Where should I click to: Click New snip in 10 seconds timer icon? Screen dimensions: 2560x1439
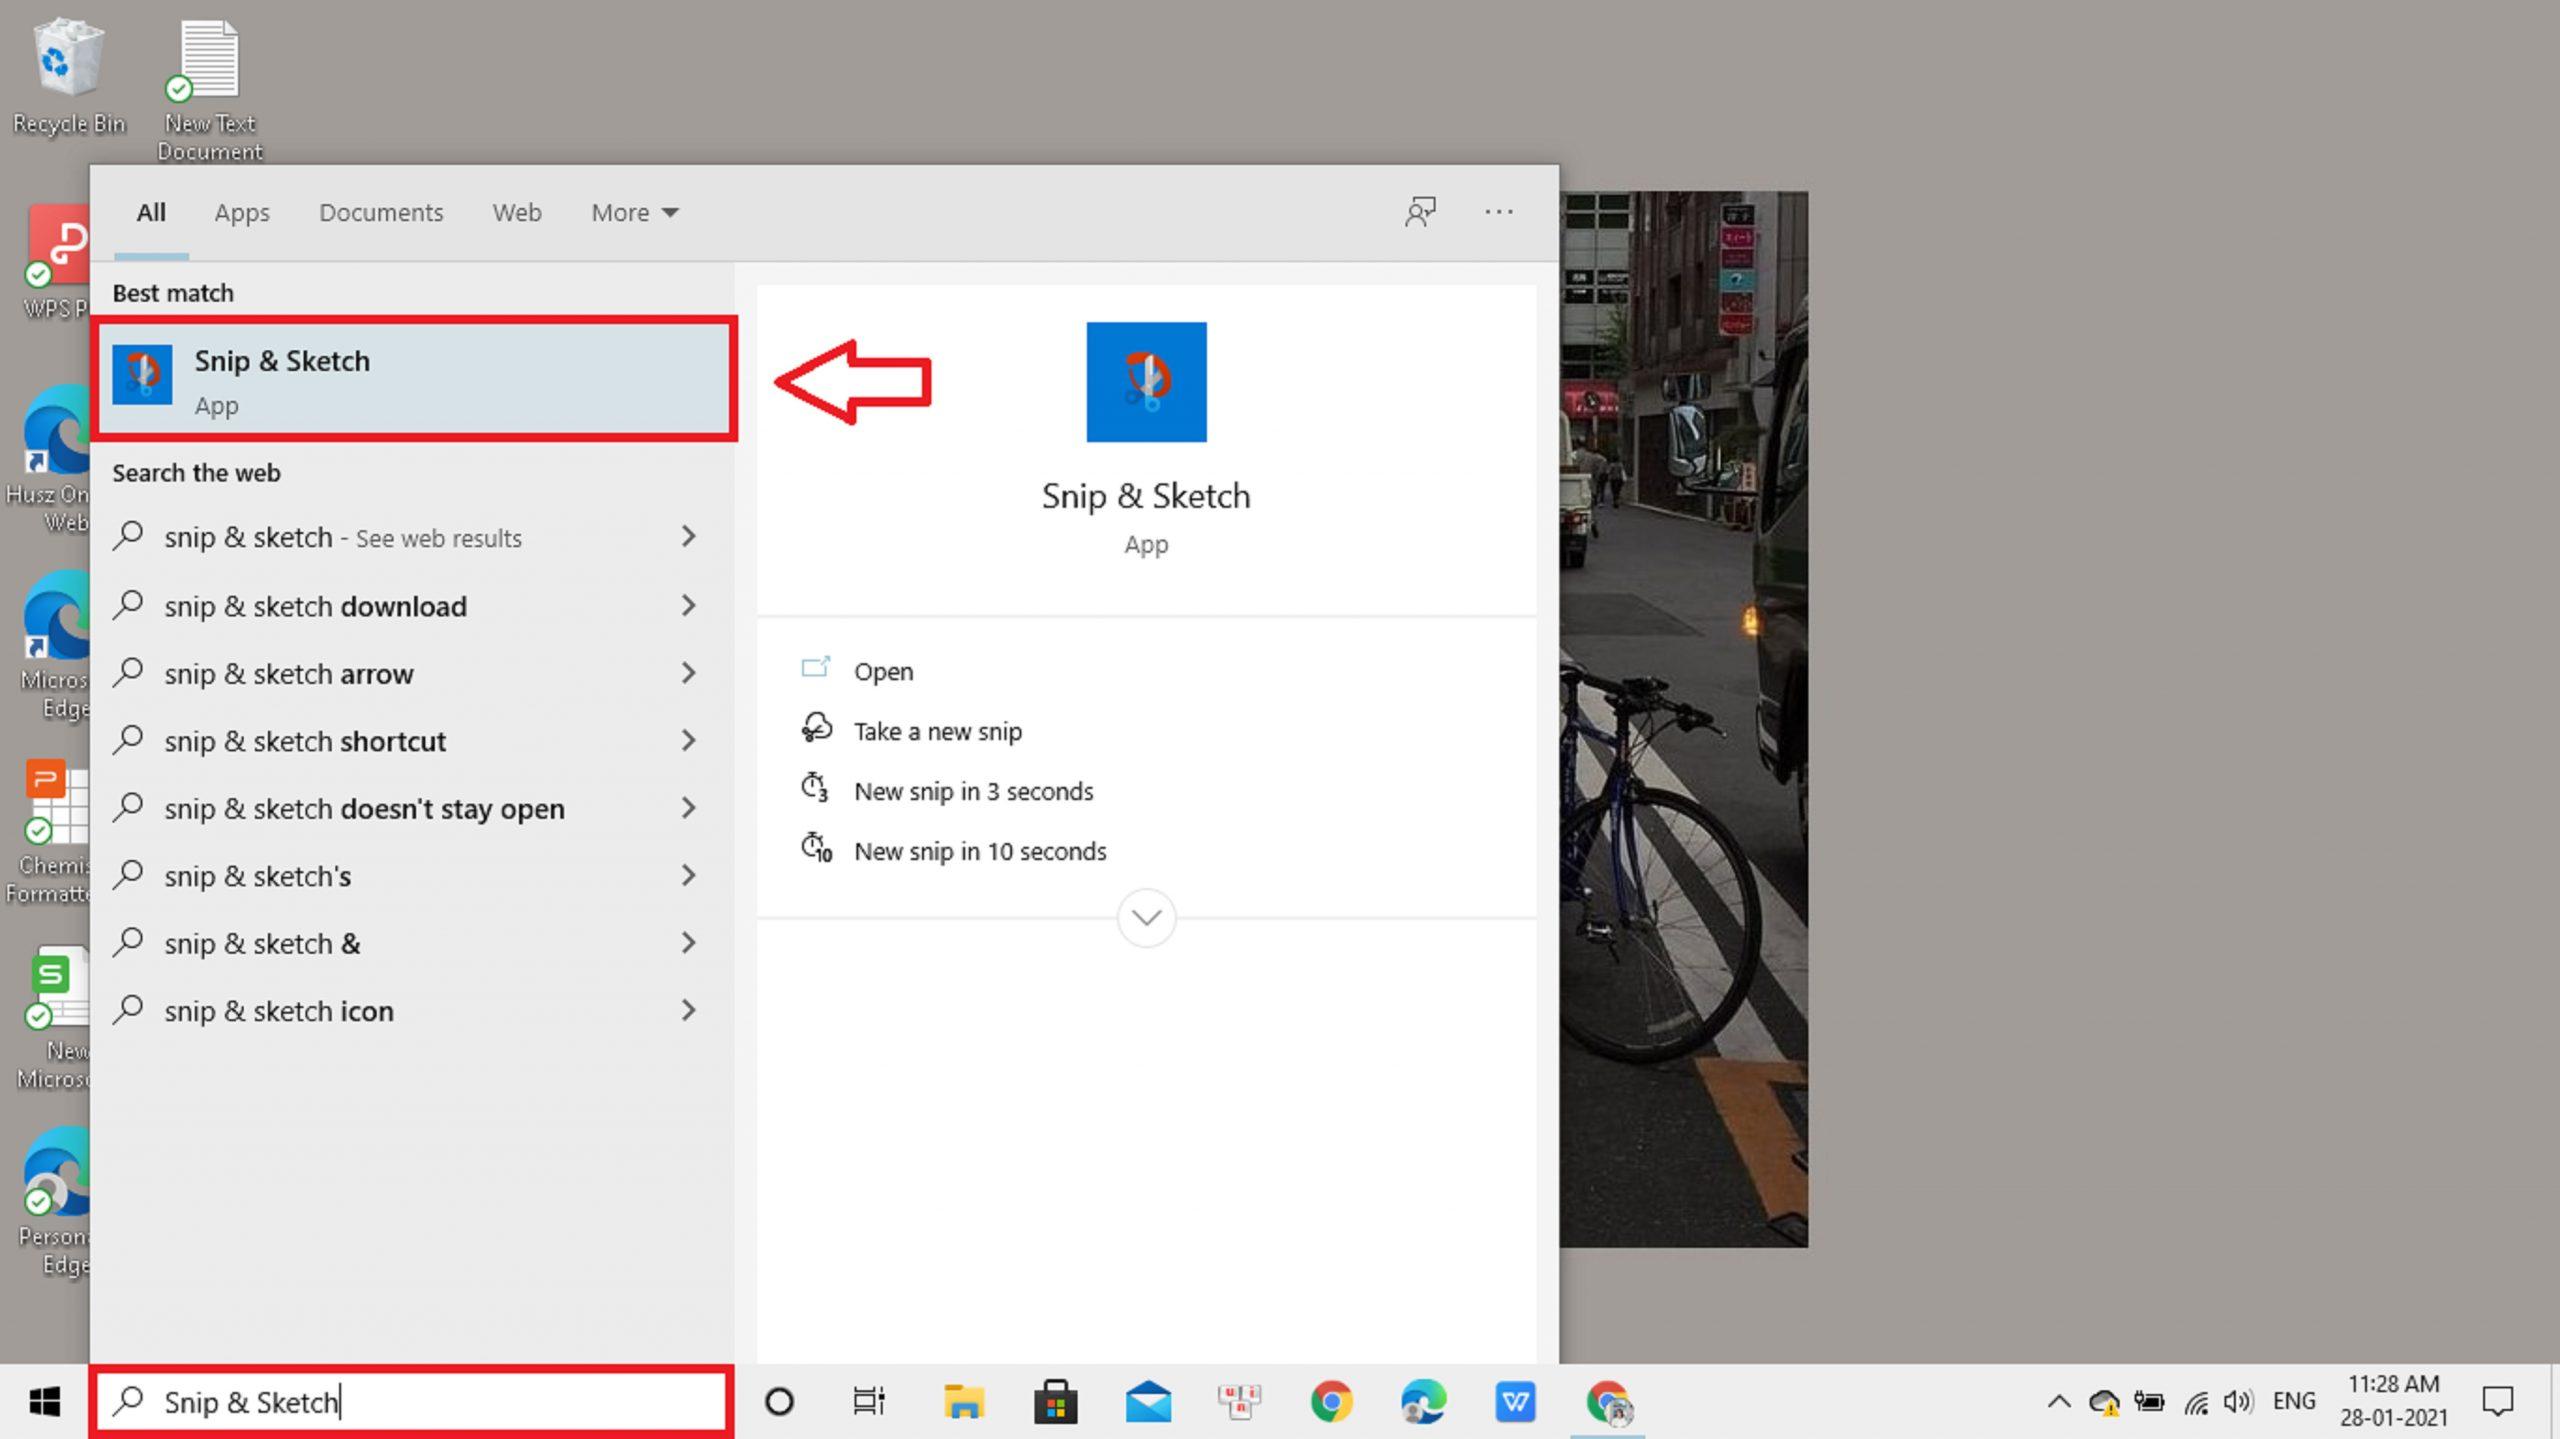pos(816,848)
